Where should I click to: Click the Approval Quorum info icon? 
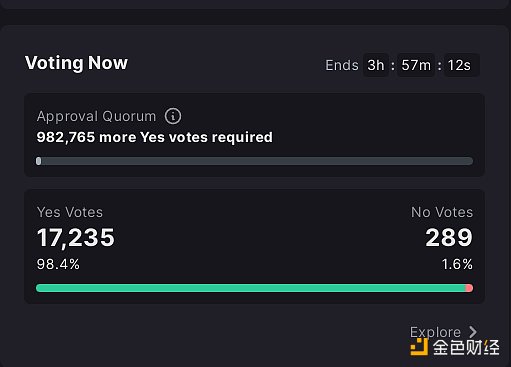click(x=173, y=116)
